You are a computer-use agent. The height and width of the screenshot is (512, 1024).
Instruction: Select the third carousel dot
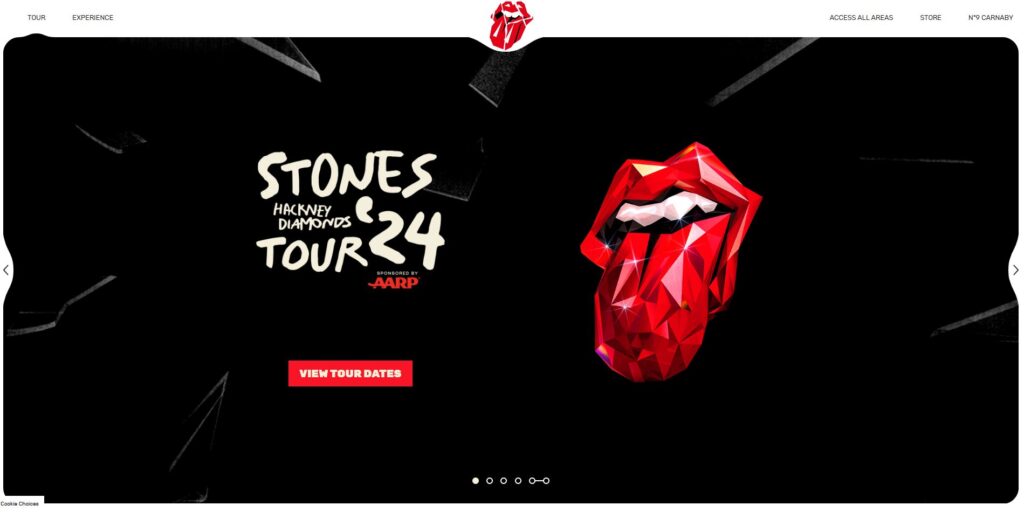coord(504,481)
